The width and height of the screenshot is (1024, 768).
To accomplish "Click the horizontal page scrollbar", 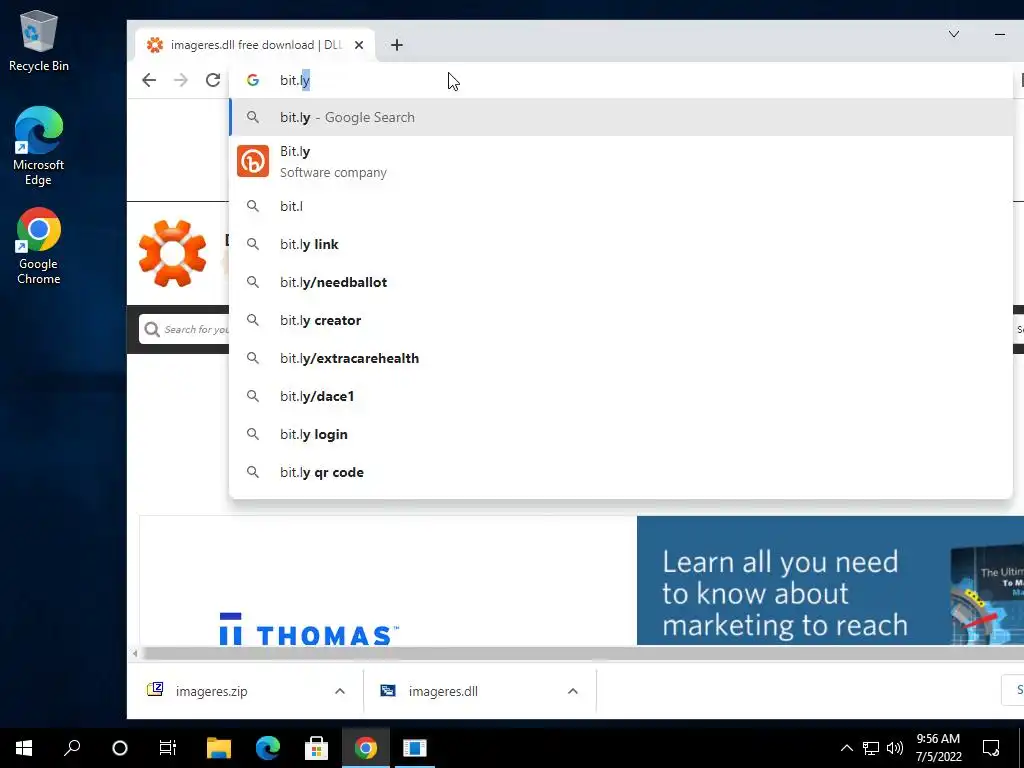I will coord(581,653).
